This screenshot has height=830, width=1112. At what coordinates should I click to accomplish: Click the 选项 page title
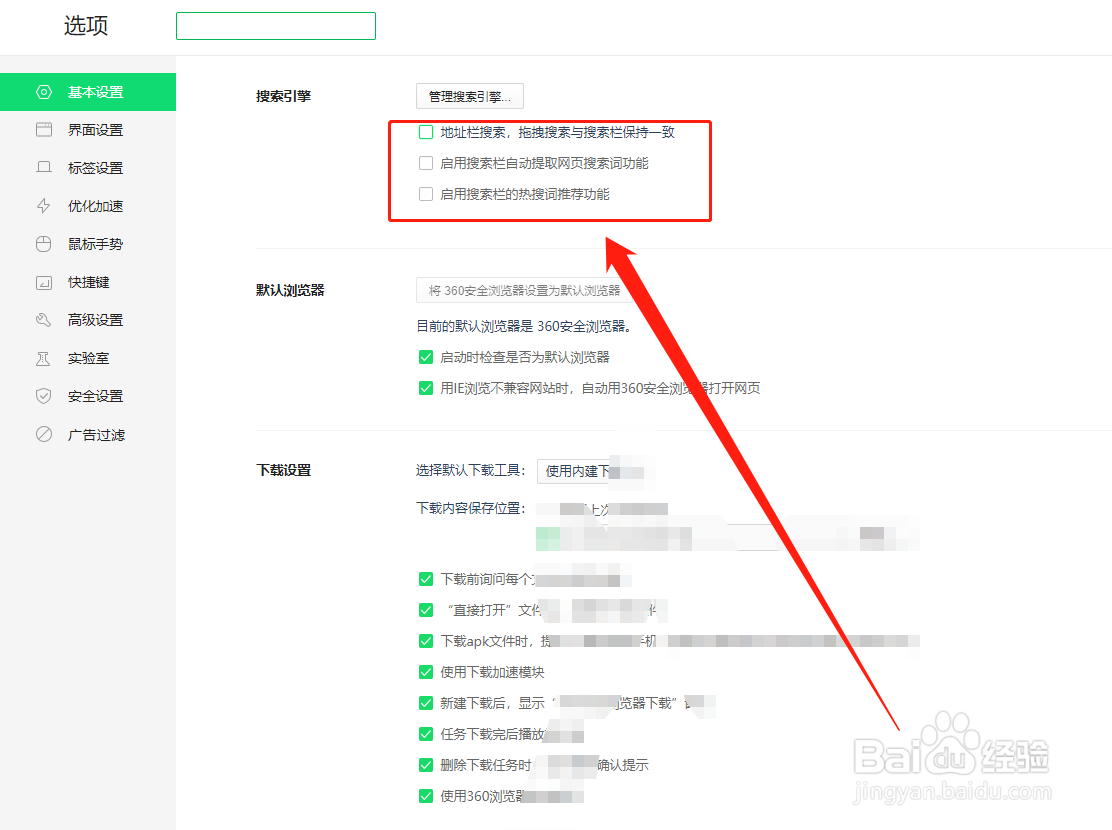pos(86,26)
